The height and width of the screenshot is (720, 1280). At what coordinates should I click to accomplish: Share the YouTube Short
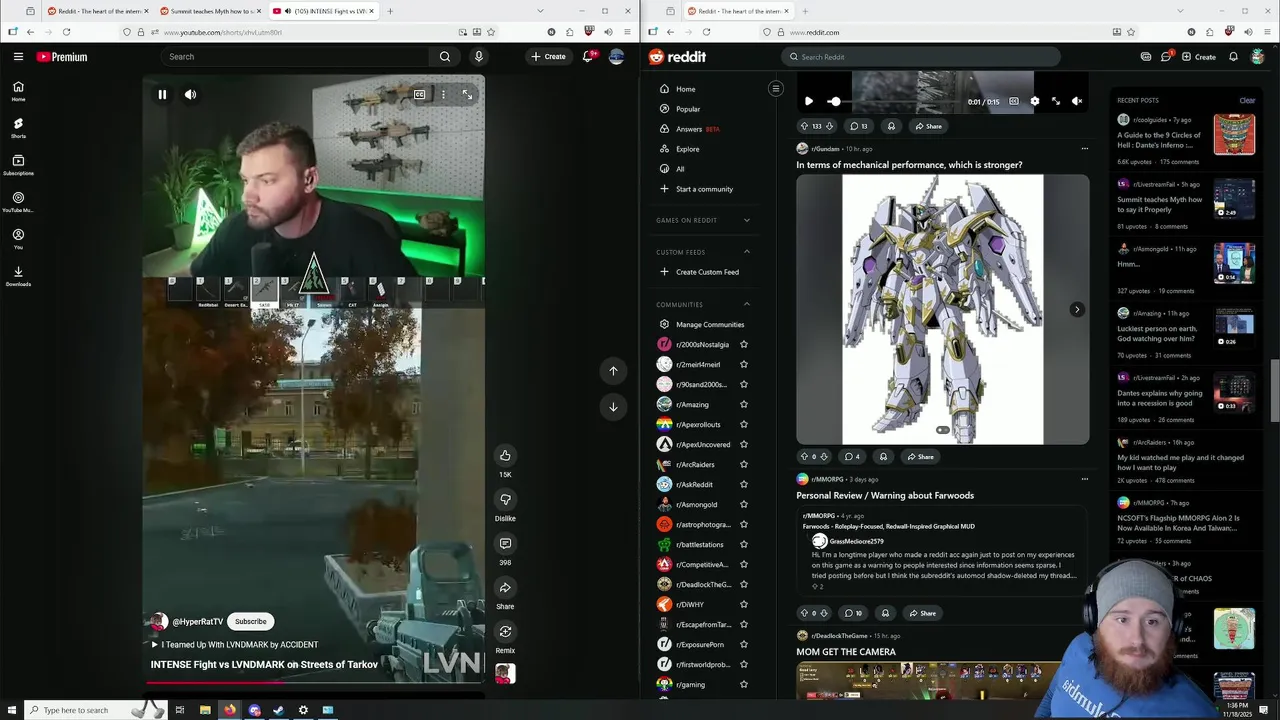(505, 587)
